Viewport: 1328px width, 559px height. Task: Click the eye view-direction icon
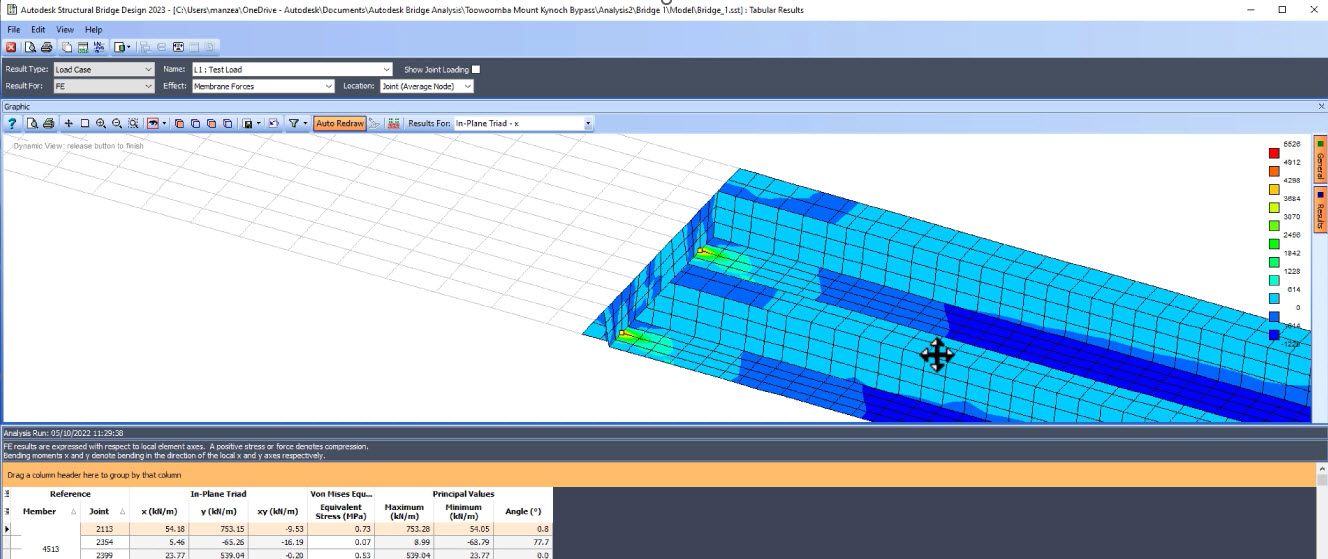[x=153, y=123]
